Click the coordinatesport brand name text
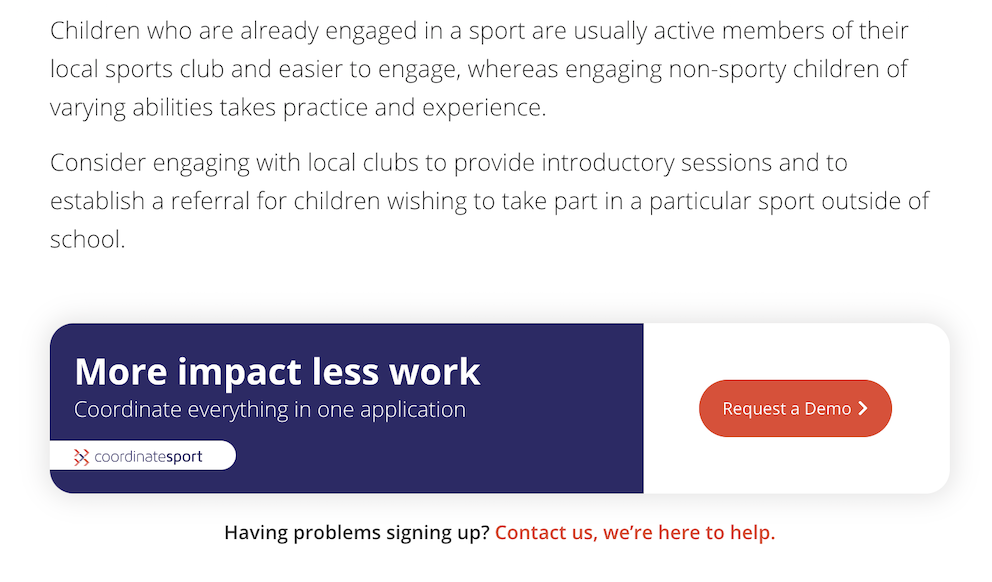 tap(148, 457)
